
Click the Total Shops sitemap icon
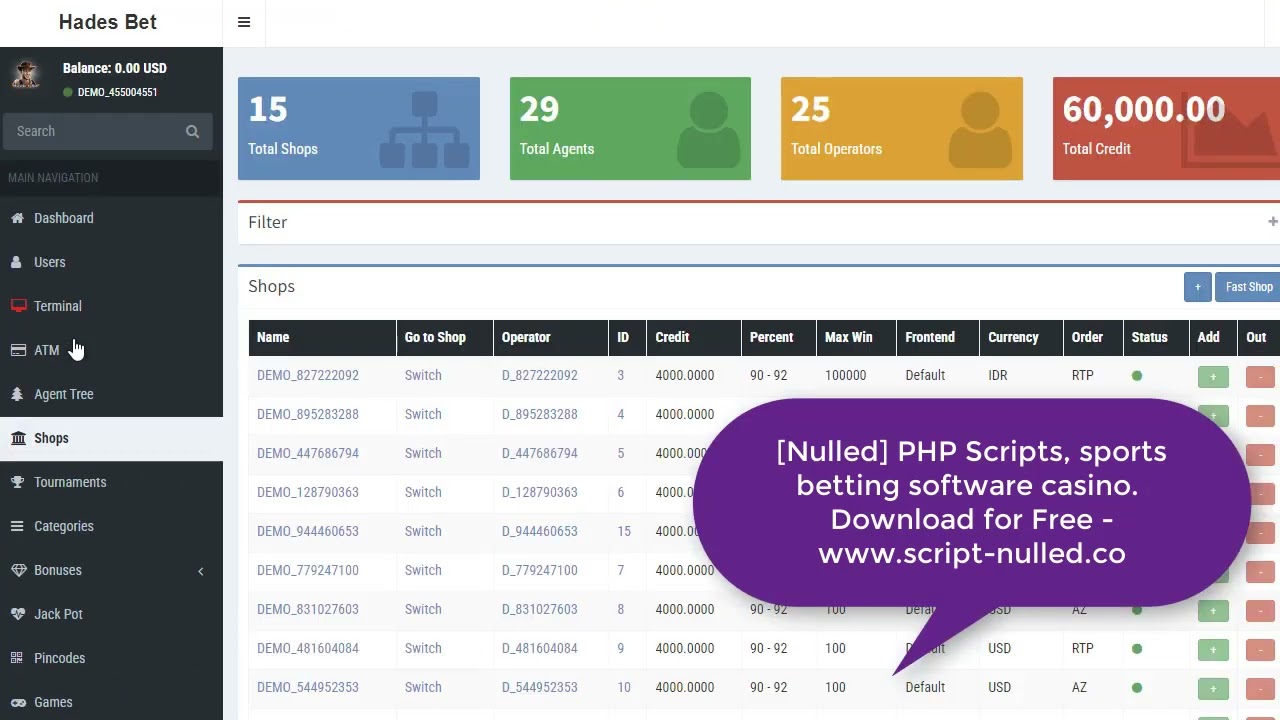point(424,130)
